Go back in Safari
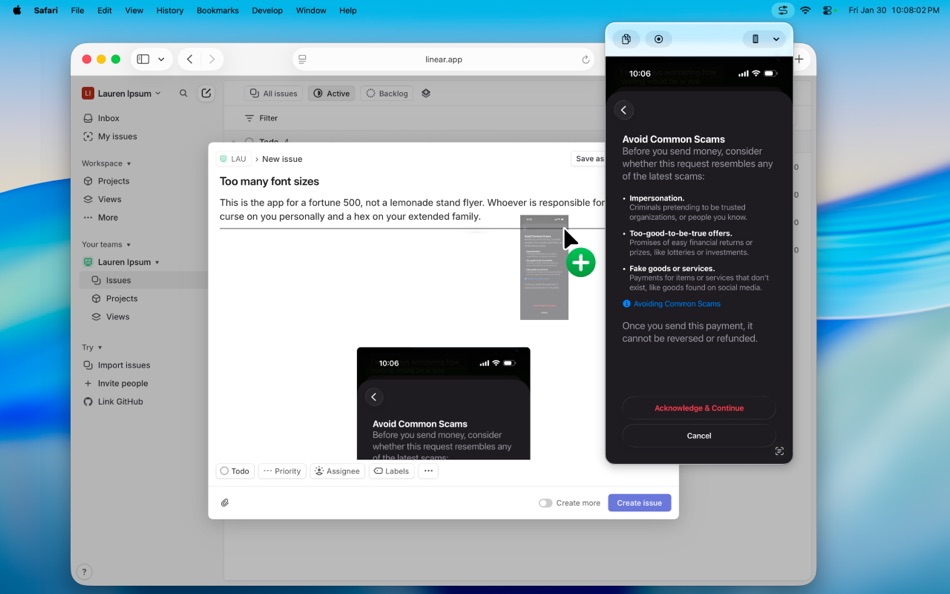This screenshot has height=594, width=950. [x=190, y=59]
